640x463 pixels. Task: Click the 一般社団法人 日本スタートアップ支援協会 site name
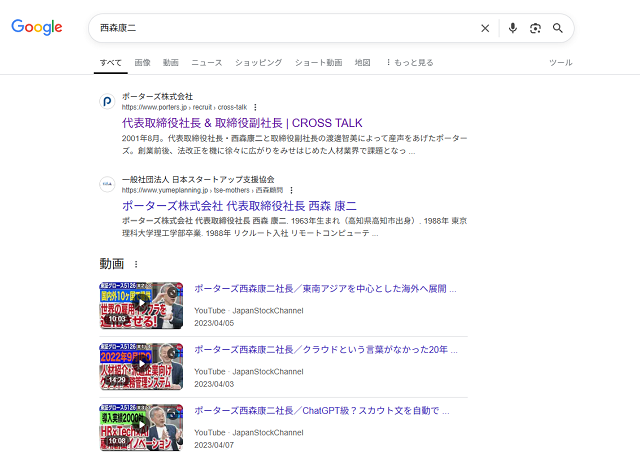coord(198,179)
